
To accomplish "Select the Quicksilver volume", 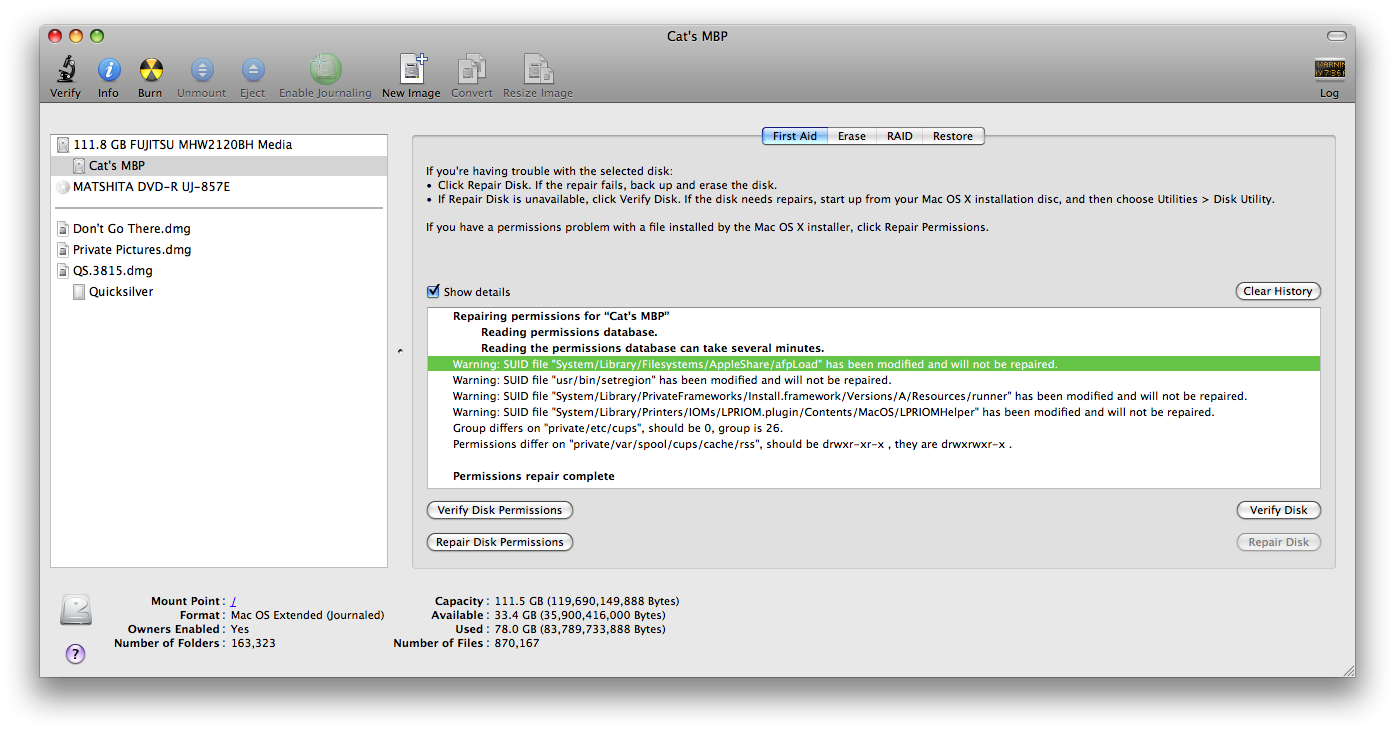I will [x=219, y=292].
